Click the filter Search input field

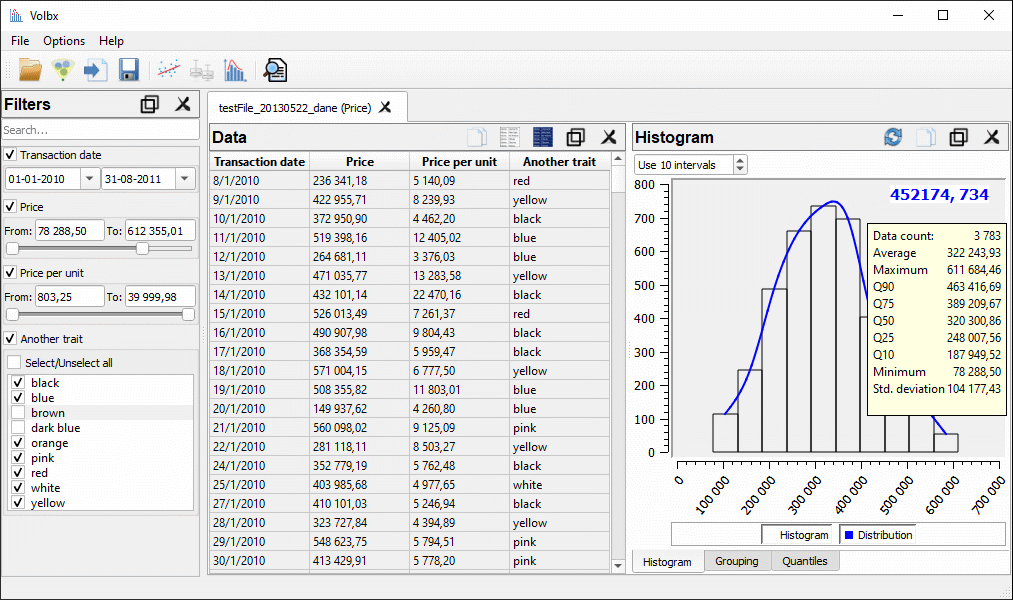pos(100,130)
